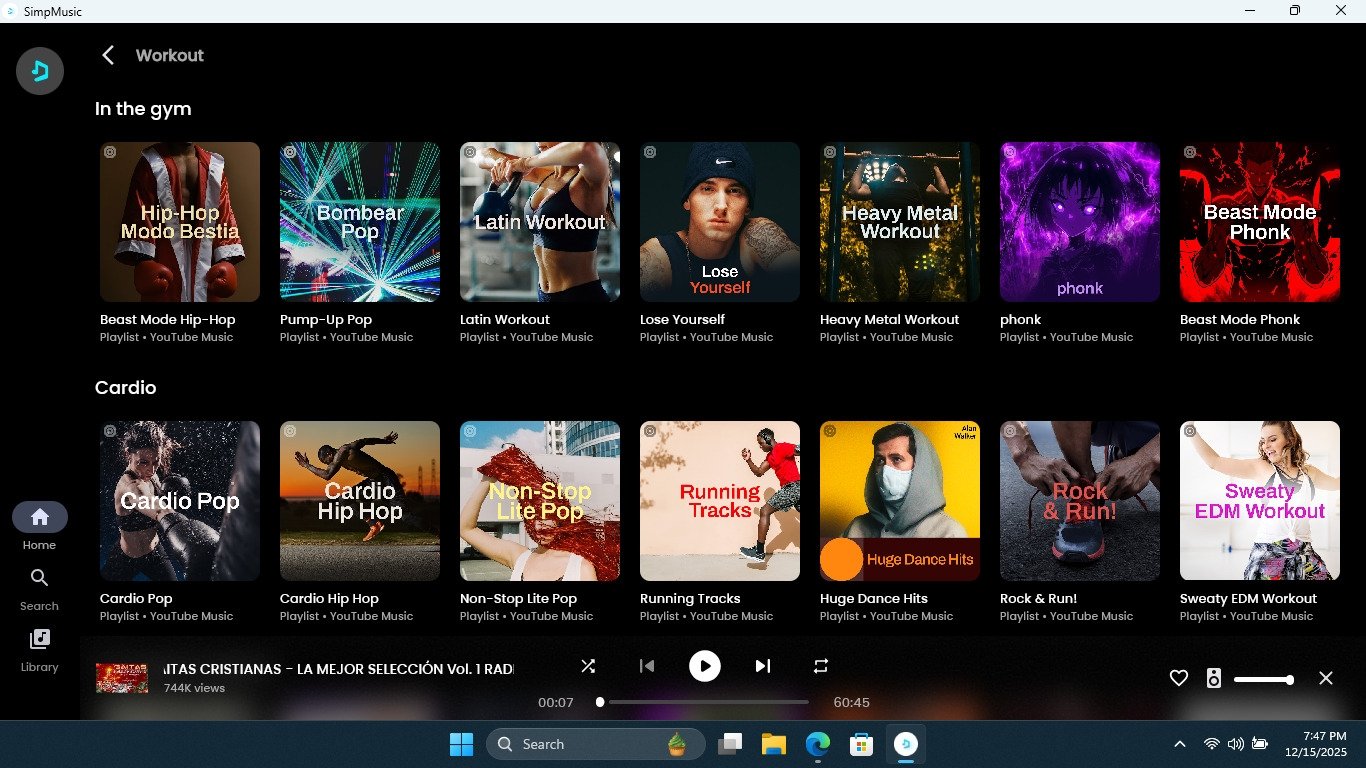Click the Running Tracks playlist title
The width and height of the screenshot is (1366, 768).
point(690,599)
